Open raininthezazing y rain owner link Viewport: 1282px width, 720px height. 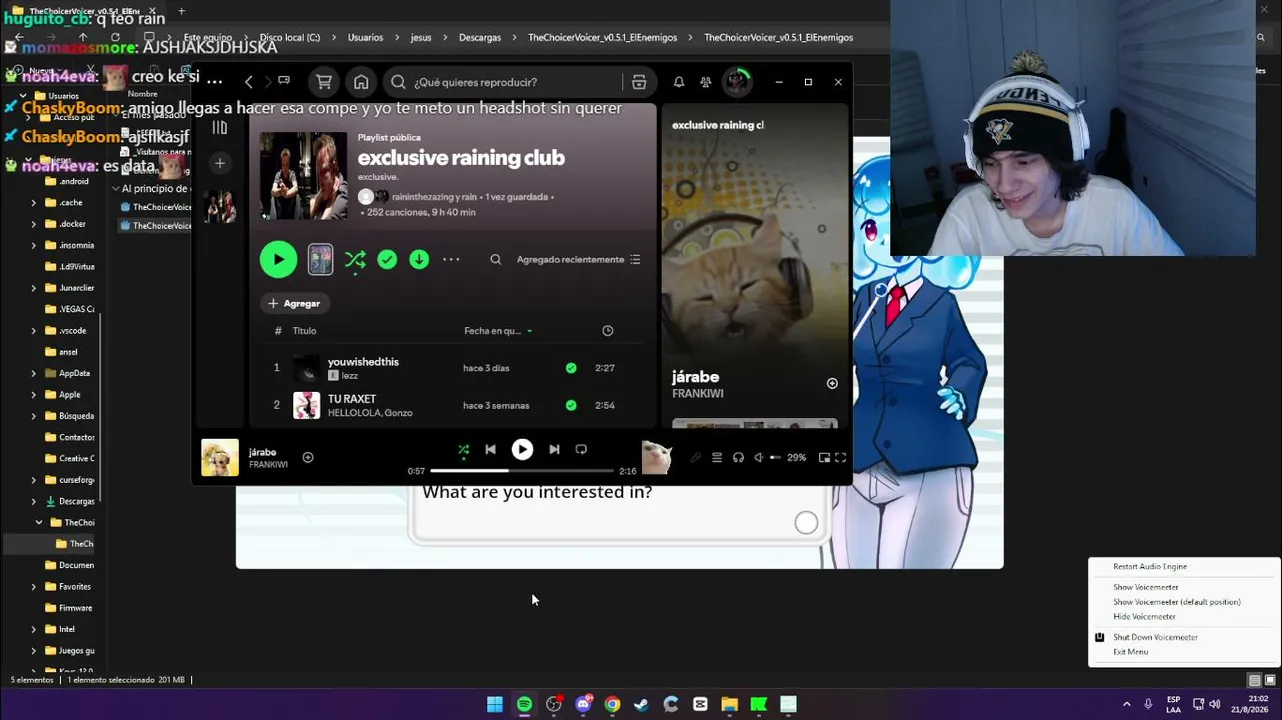tap(434, 197)
